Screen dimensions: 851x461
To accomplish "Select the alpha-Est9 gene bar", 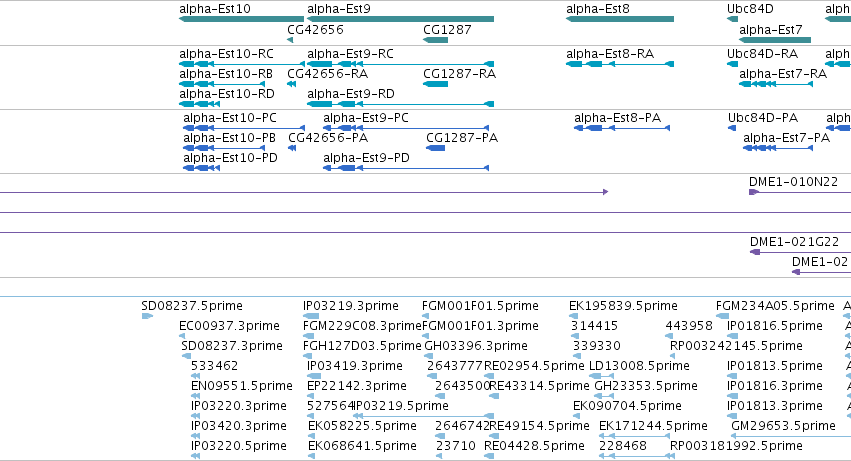I will [401, 19].
